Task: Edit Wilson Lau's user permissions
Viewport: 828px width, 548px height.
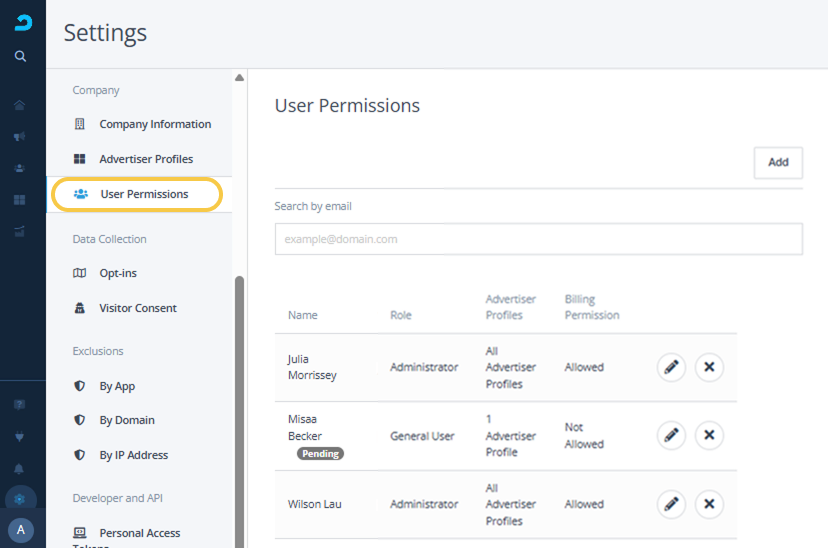Action: 671,504
